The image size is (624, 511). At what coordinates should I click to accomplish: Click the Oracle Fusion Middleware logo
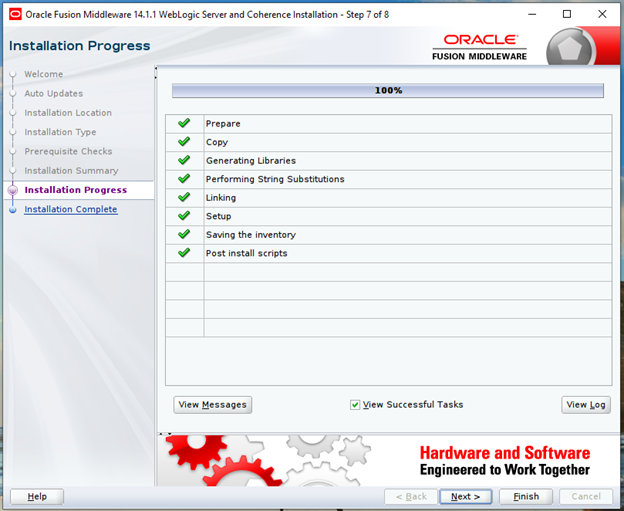pos(480,47)
